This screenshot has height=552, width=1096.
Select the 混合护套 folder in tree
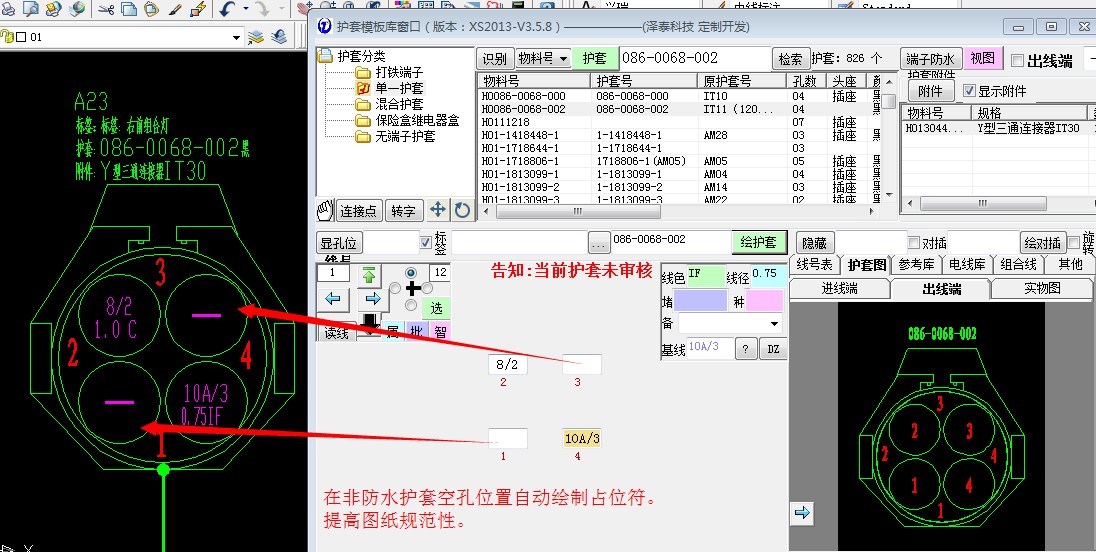(x=399, y=104)
